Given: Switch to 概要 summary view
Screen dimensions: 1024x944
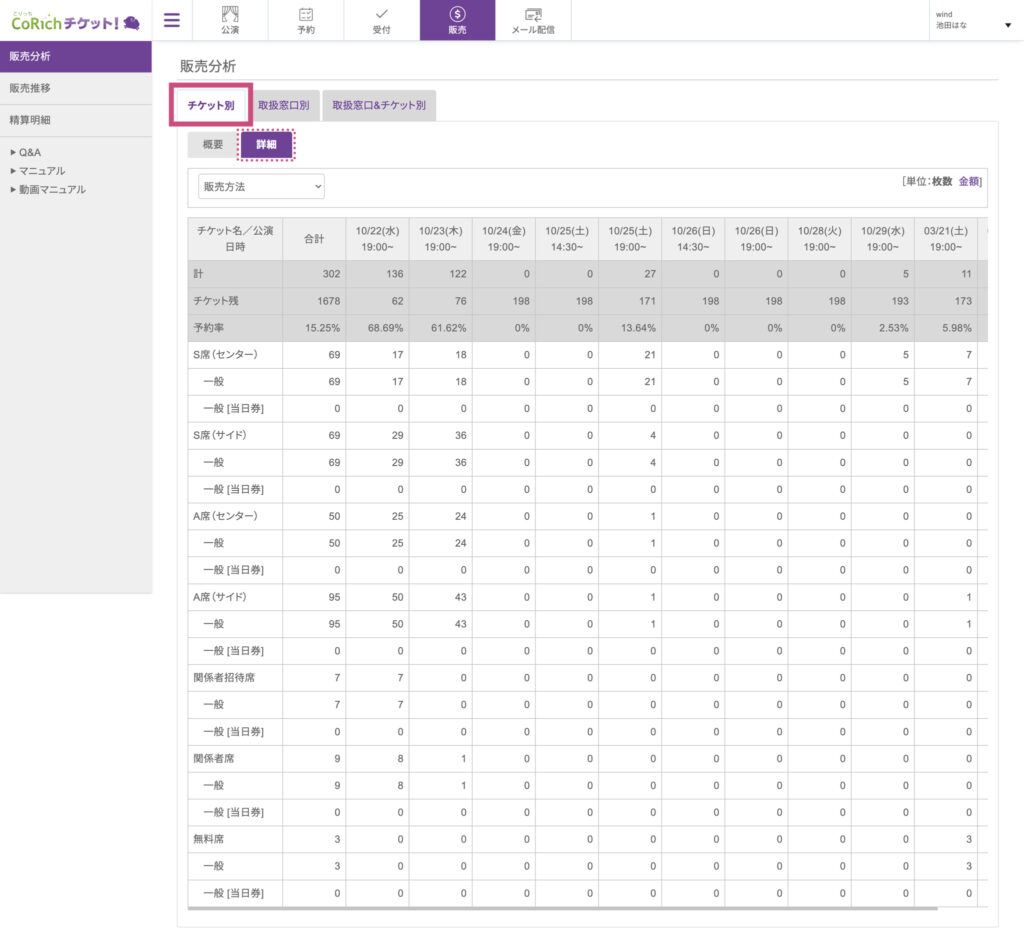Looking at the screenshot, I should click(x=213, y=145).
